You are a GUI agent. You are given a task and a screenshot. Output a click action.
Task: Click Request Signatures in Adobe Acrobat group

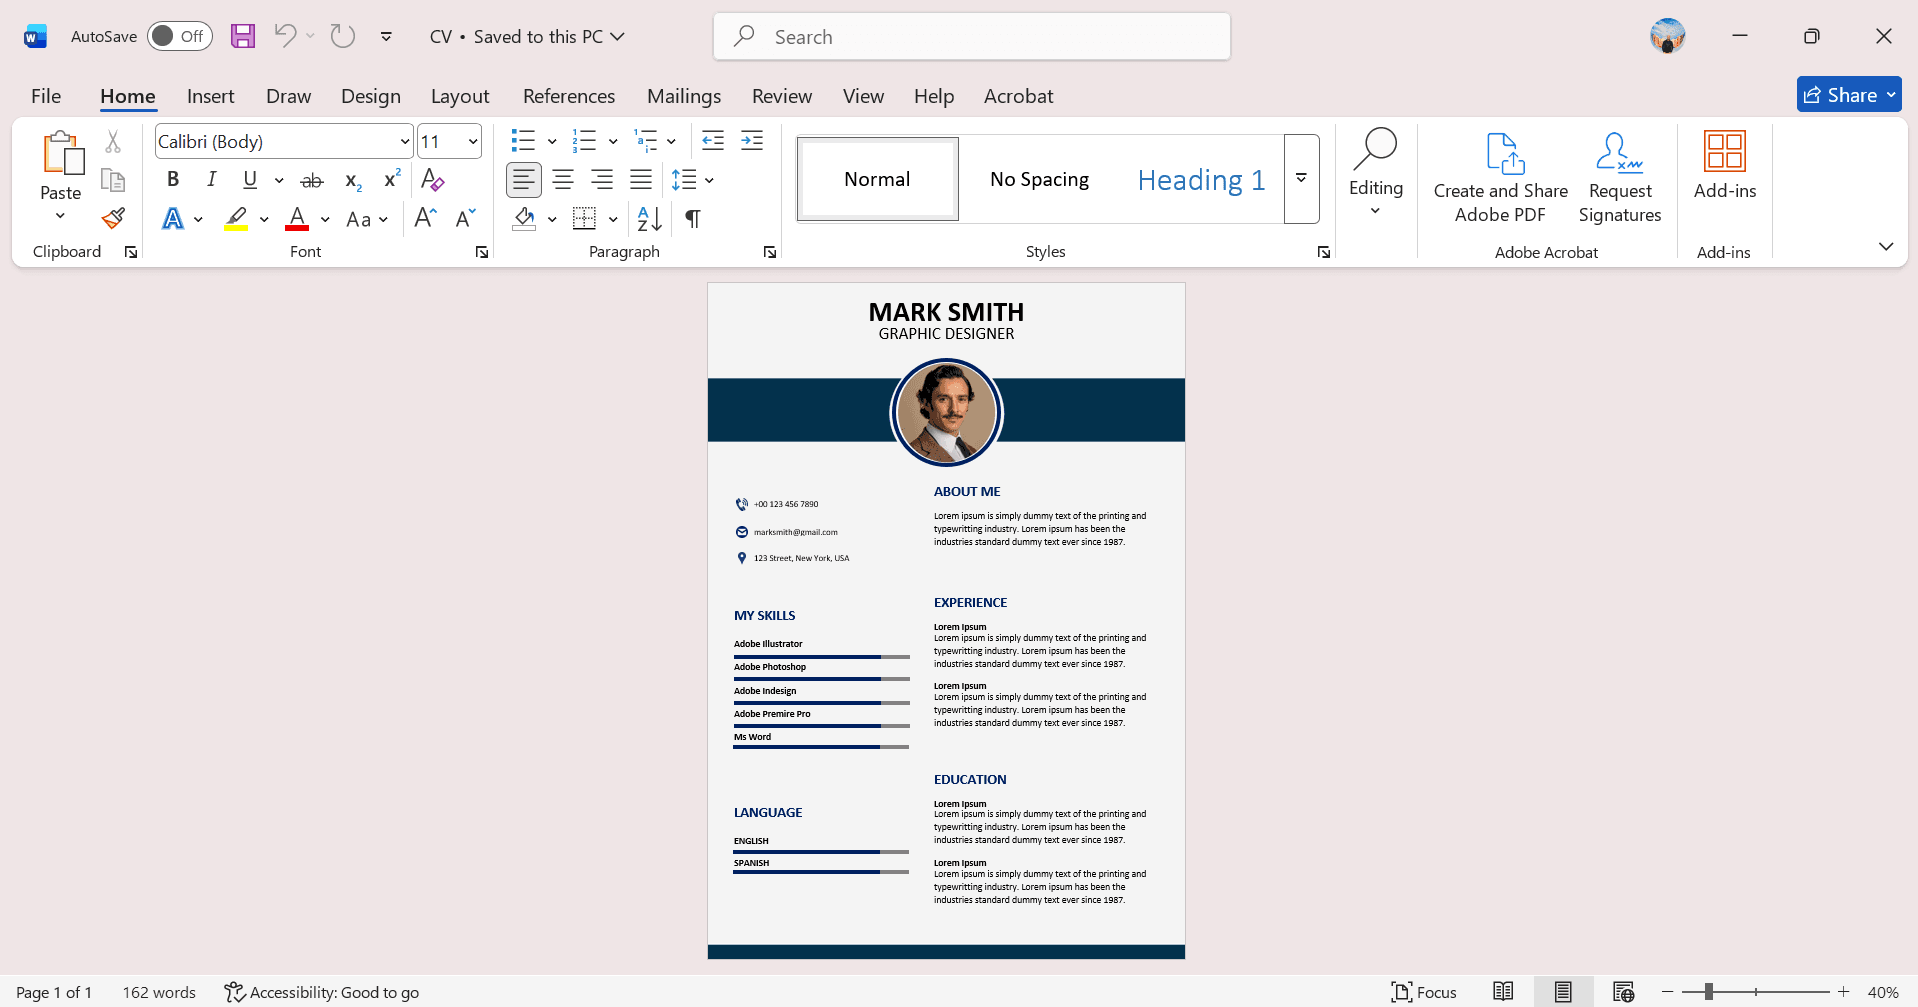[1620, 178]
